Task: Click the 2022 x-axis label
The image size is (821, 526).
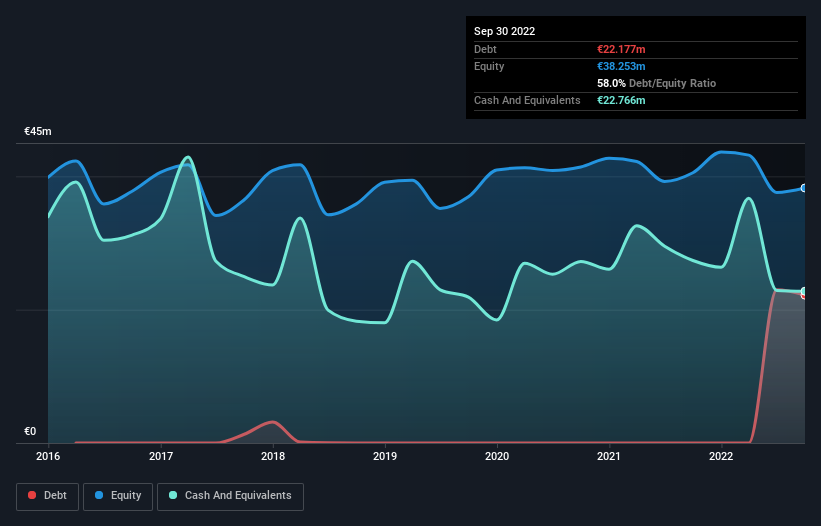Action: pyautogui.click(x=721, y=456)
